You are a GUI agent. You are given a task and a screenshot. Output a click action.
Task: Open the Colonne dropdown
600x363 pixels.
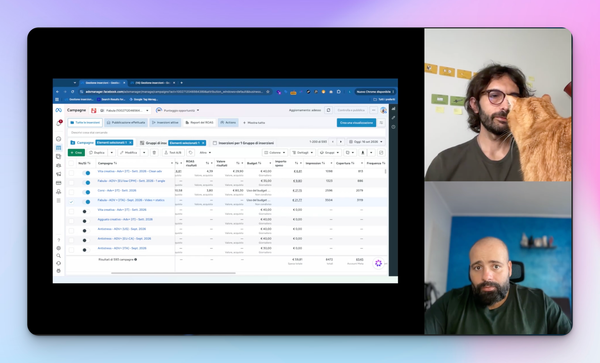(275, 153)
